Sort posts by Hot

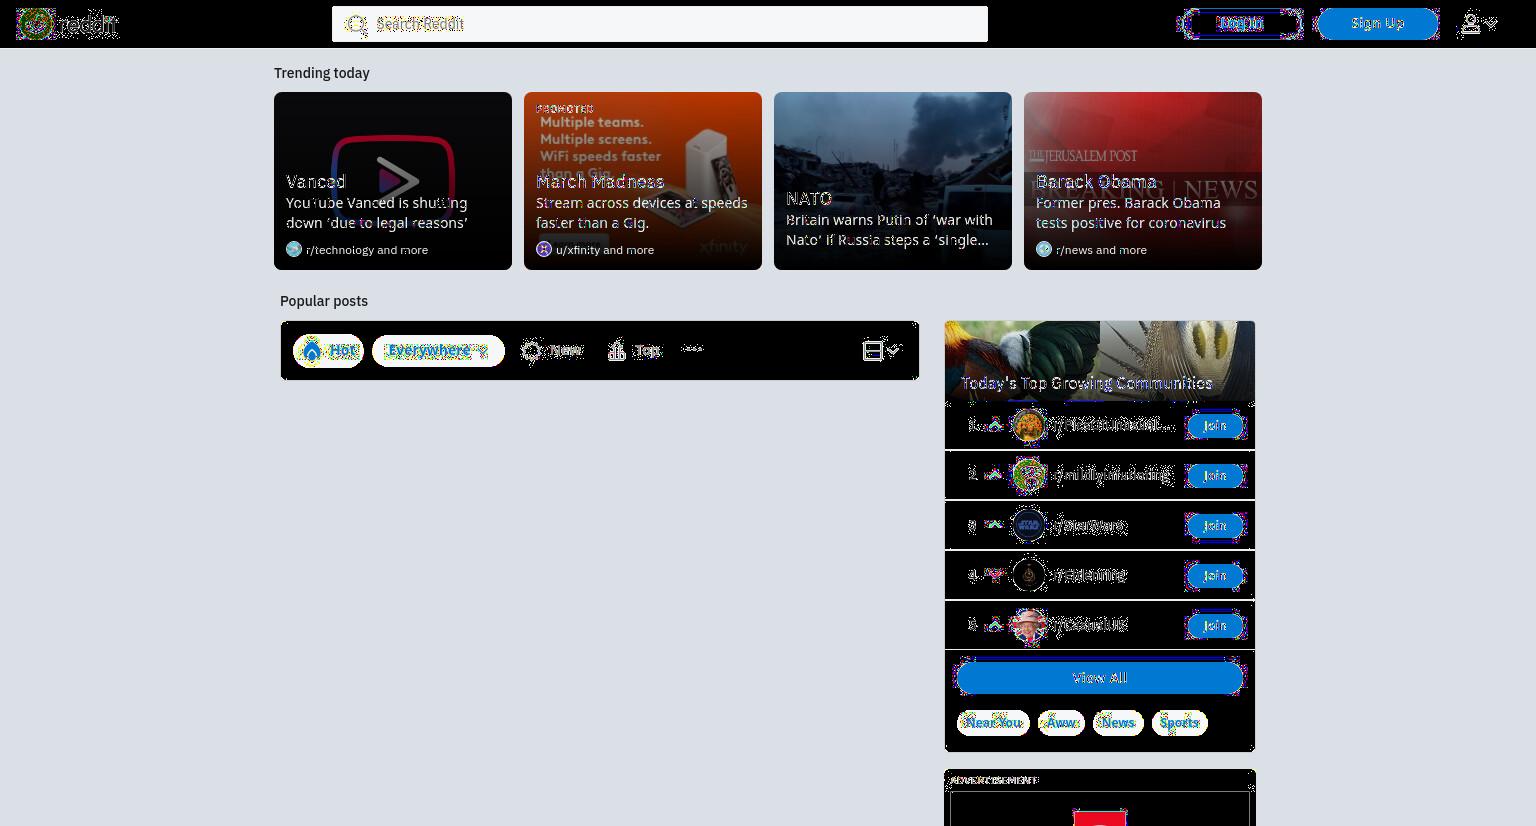click(x=328, y=351)
